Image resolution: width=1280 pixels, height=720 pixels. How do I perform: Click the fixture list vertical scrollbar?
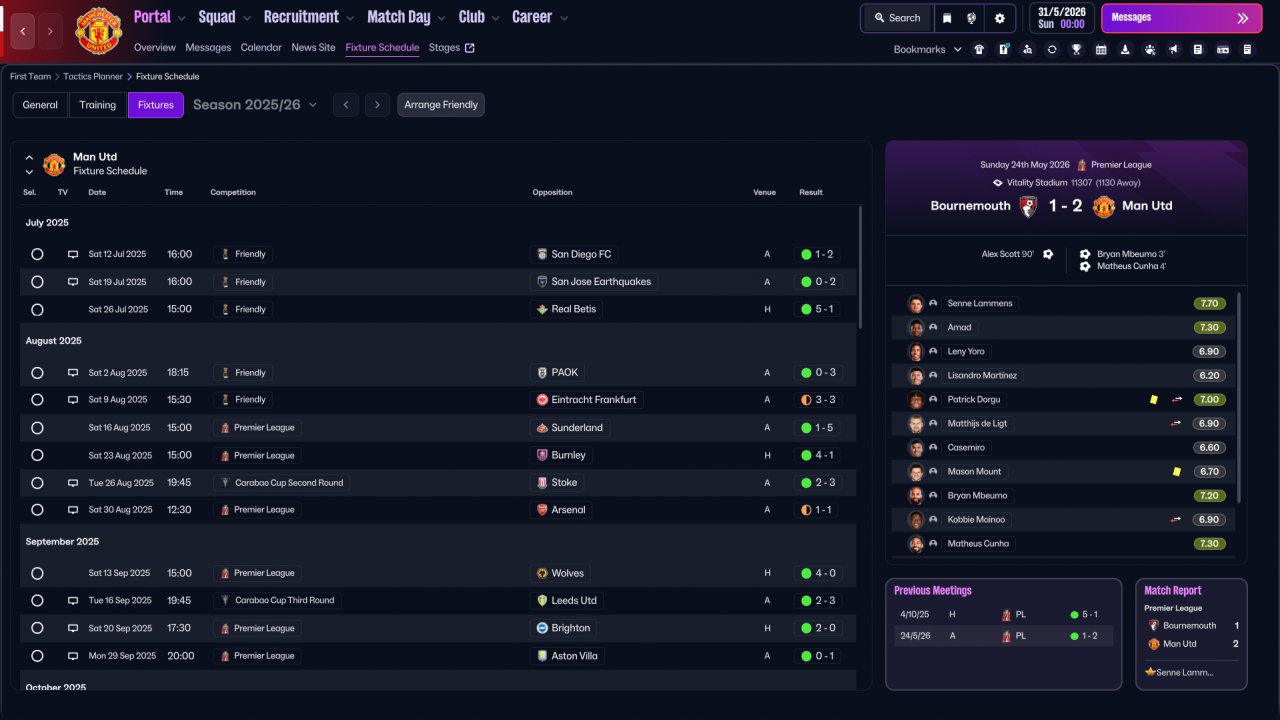(x=859, y=268)
